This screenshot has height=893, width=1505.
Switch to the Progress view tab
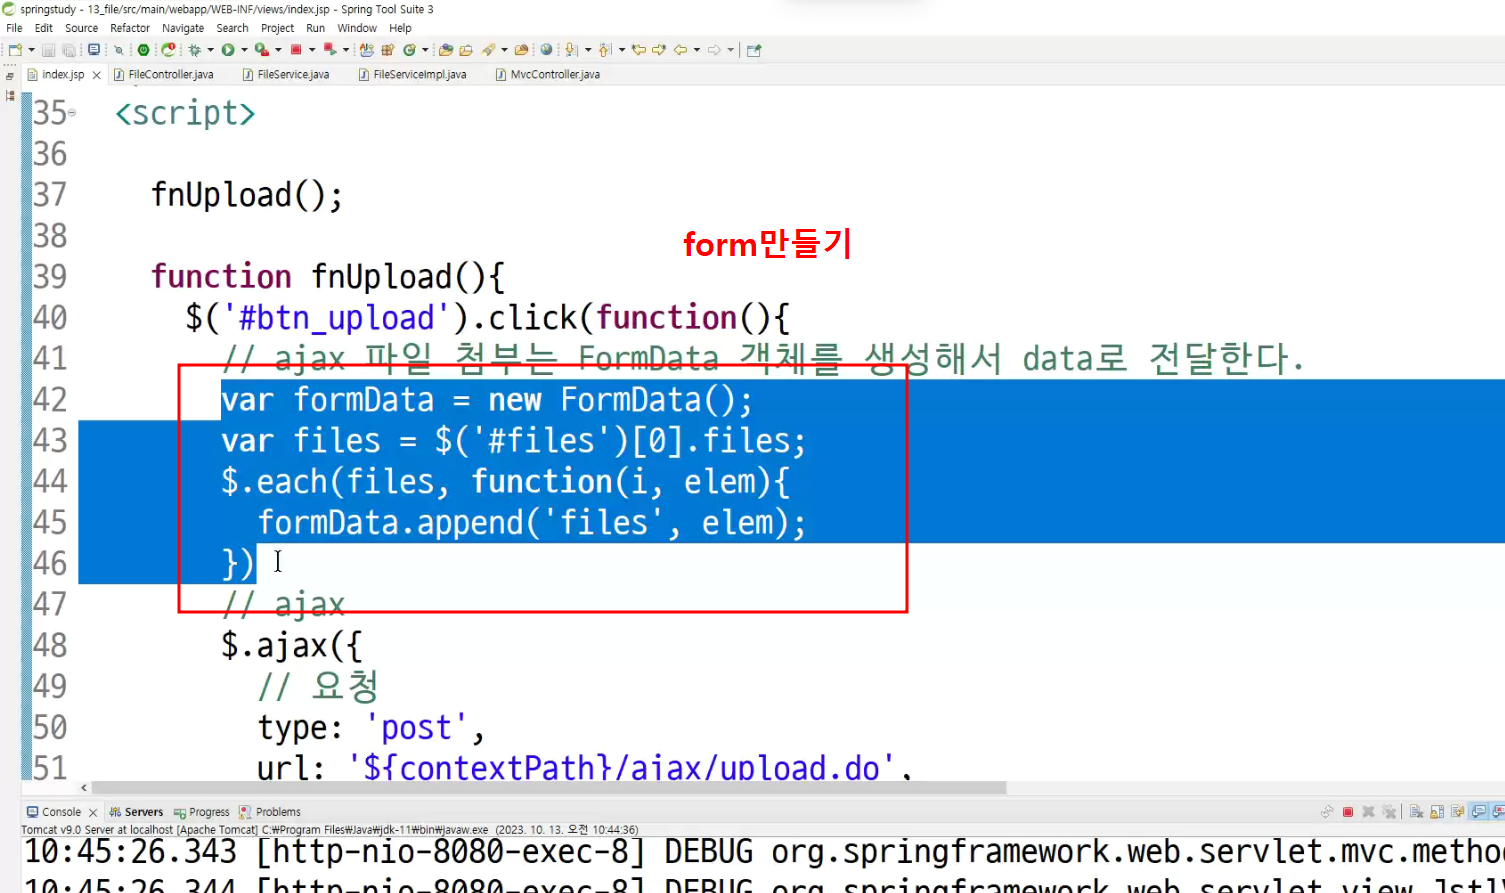point(201,812)
